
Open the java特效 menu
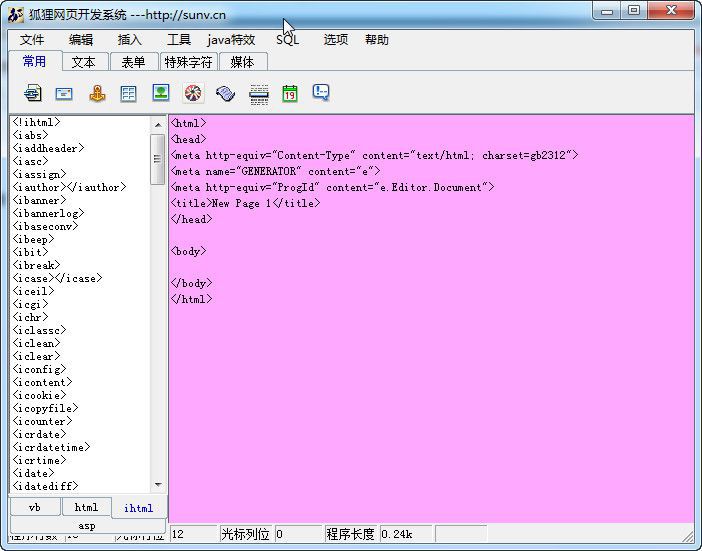click(231, 40)
